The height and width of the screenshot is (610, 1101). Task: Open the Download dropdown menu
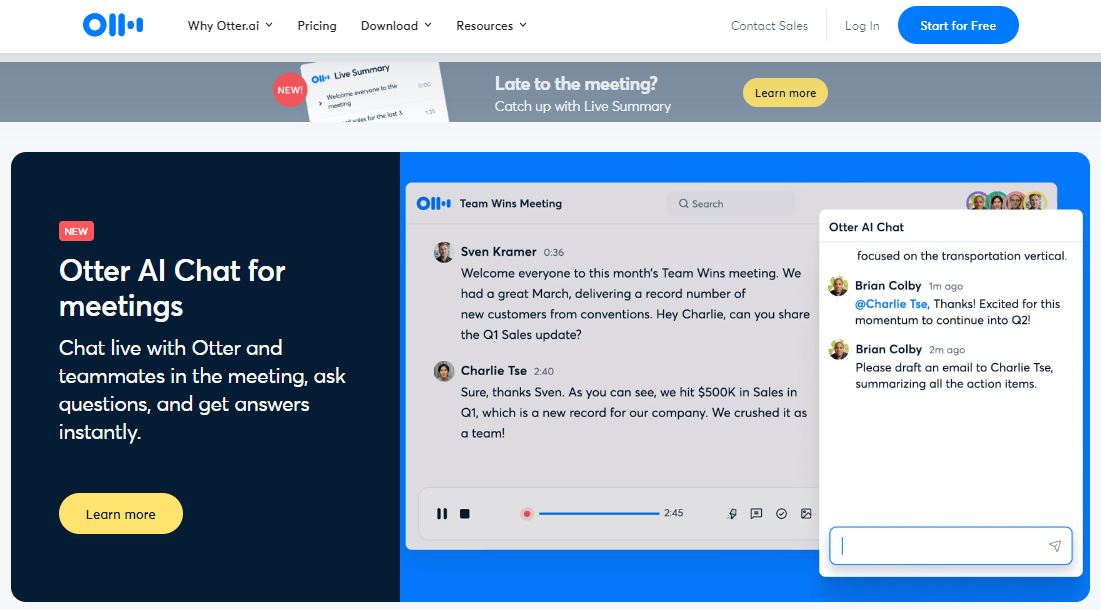click(396, 25)
